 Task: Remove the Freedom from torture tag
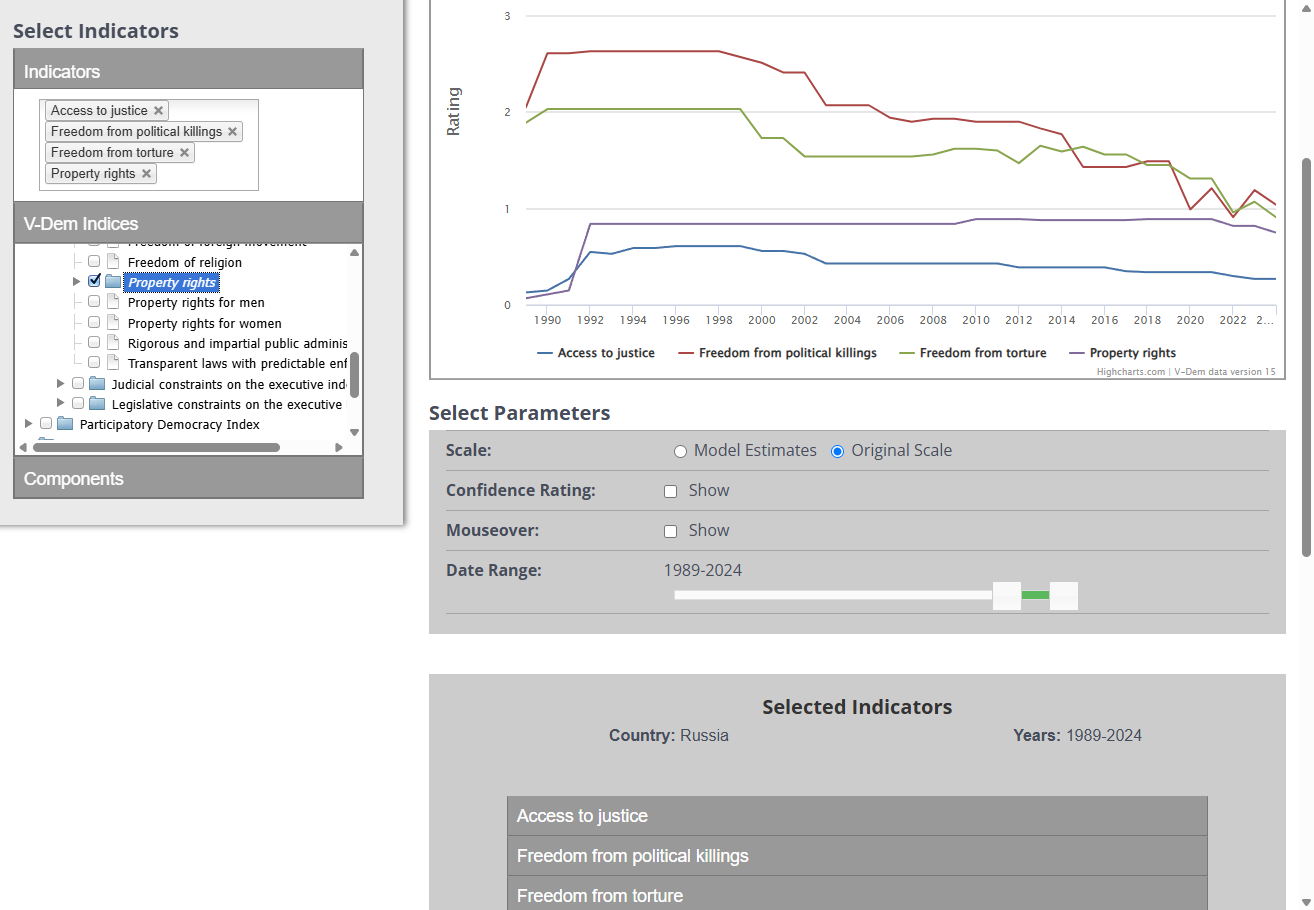tap(184, 153)
